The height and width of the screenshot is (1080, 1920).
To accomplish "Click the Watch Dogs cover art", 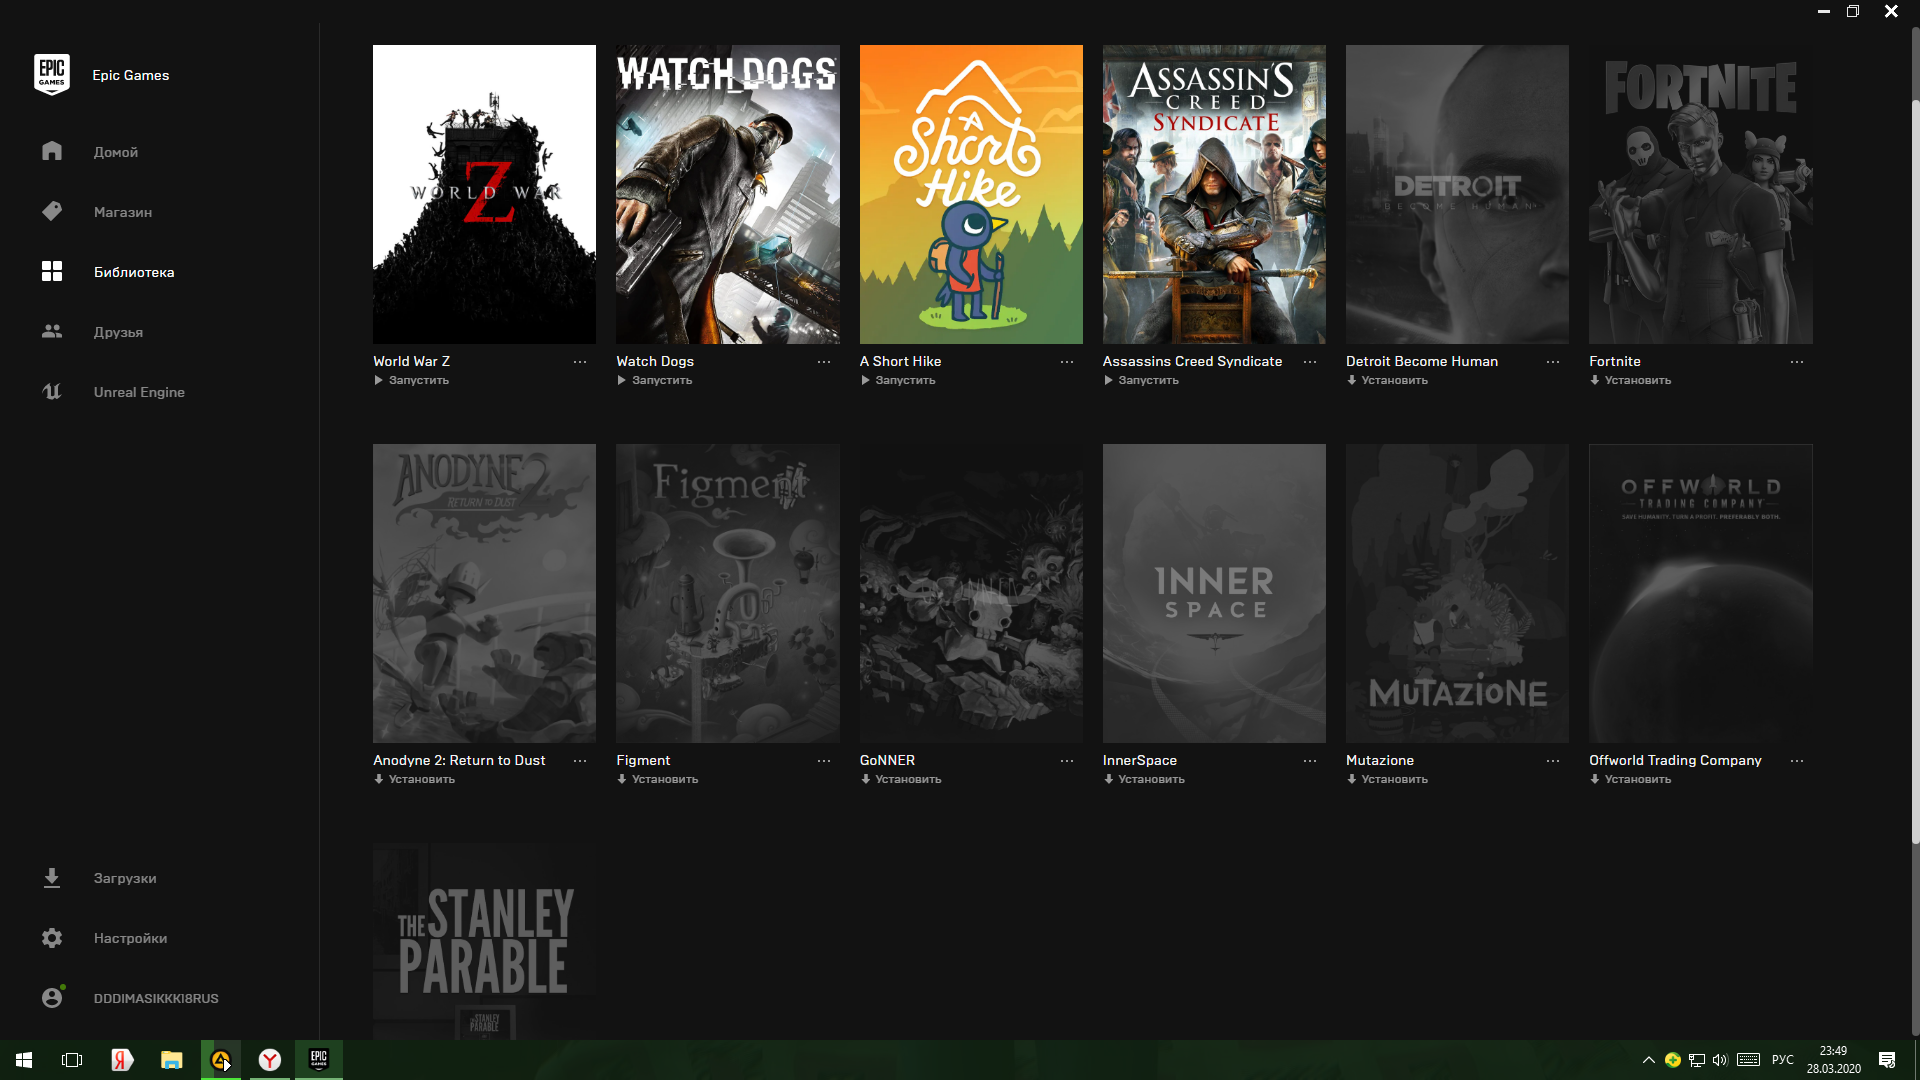I will click(x=728, y=194).
